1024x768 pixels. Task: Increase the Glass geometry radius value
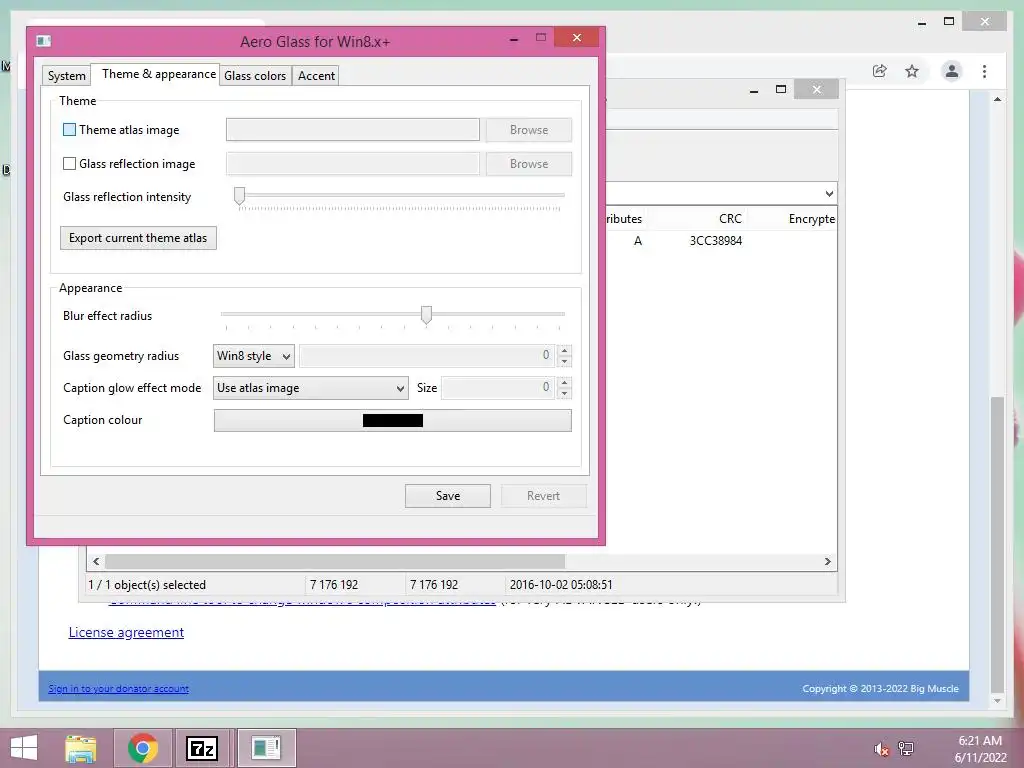pos(564,350)
